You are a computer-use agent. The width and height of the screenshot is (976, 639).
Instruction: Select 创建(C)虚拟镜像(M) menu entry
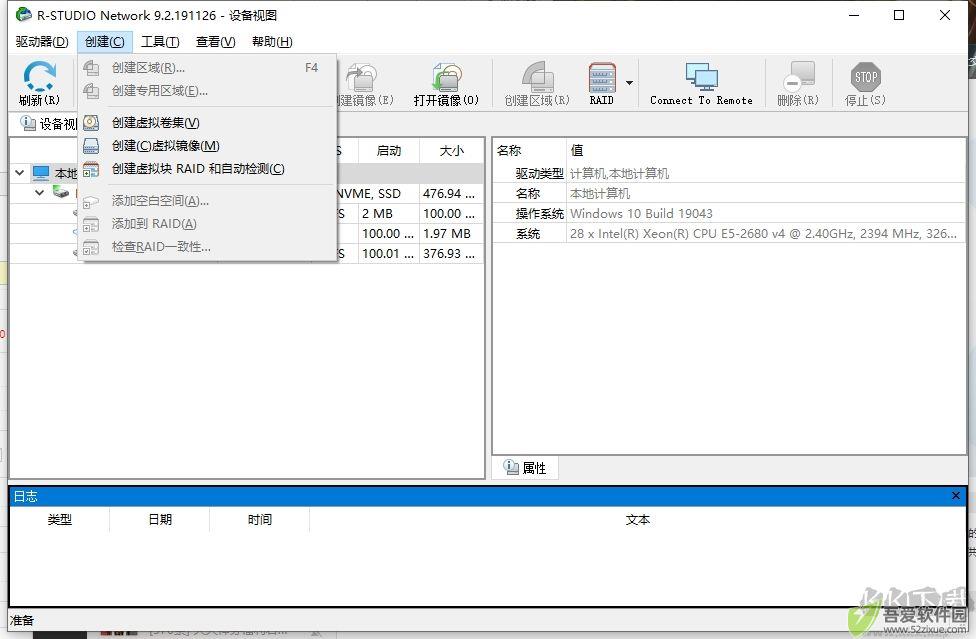click(x=207, y=146)
